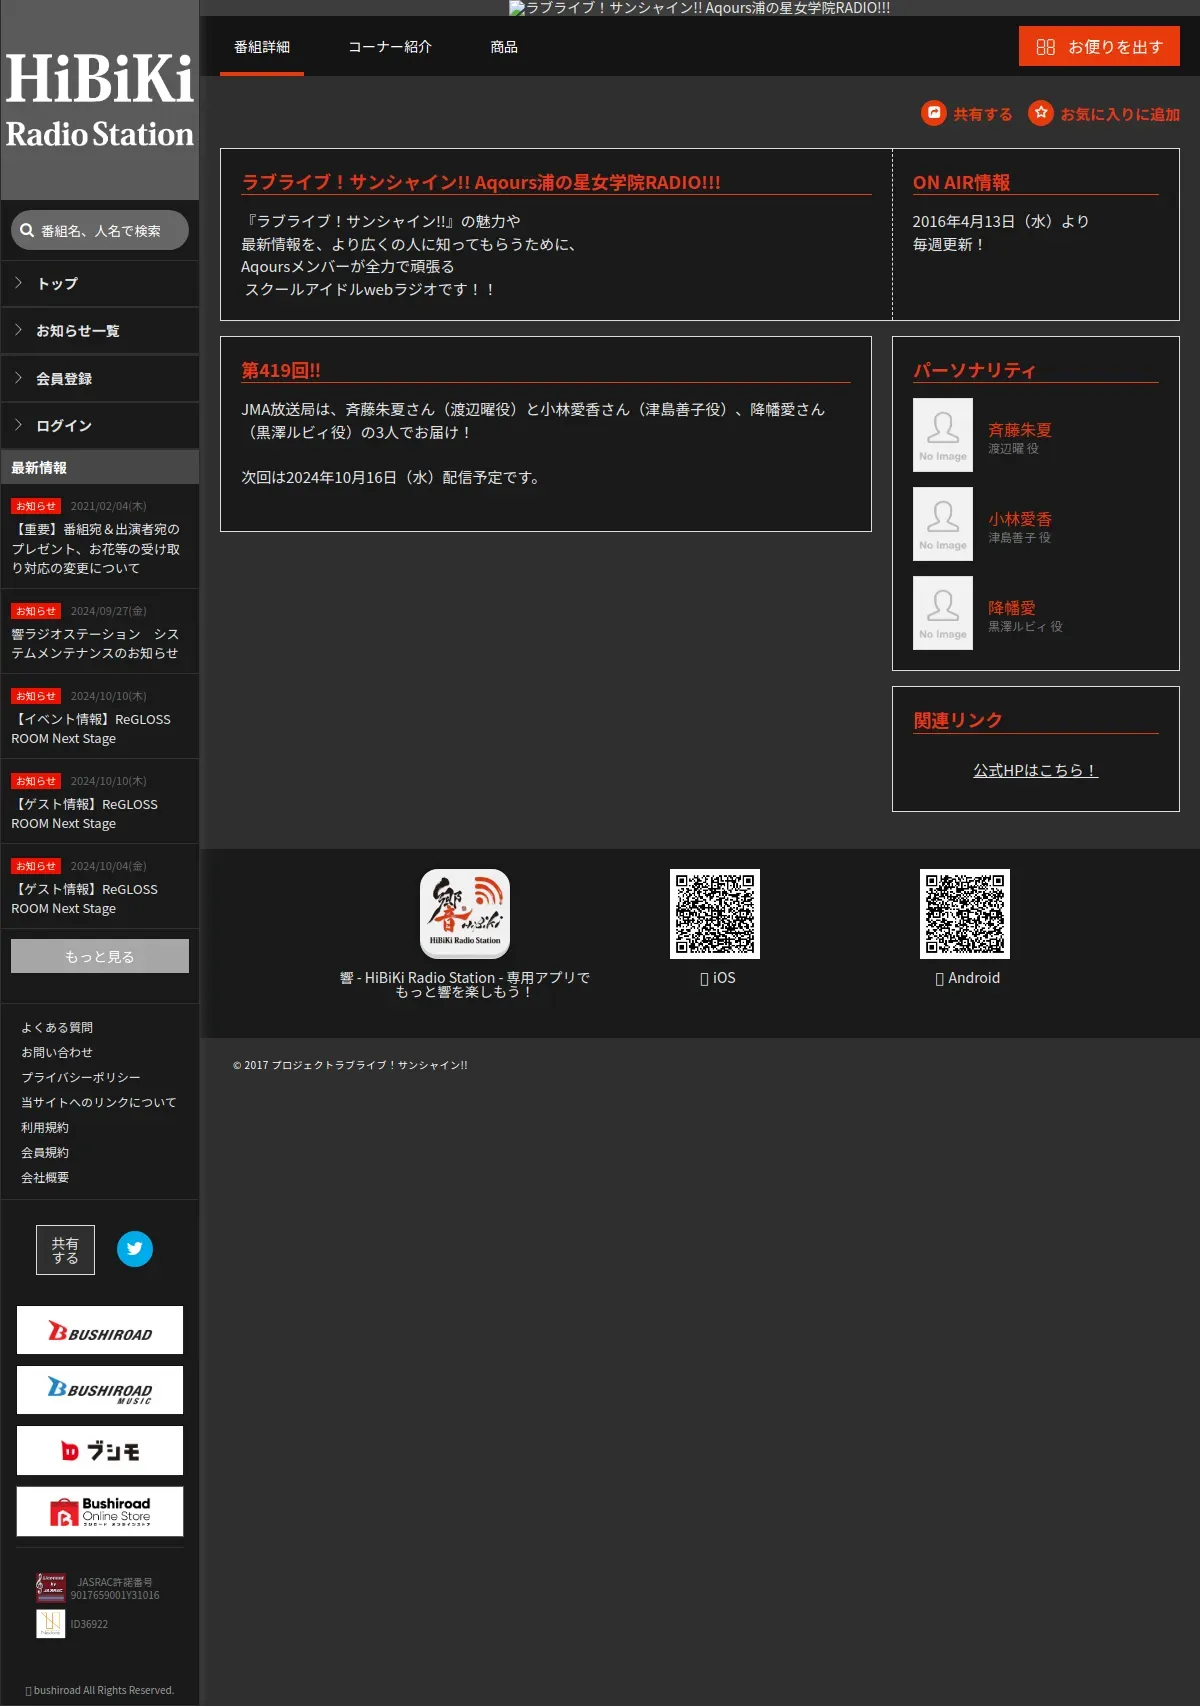
Task: Open the 2024/10/10 【ゲスト情報】ReGLOSS item
Action: (85, 814)
